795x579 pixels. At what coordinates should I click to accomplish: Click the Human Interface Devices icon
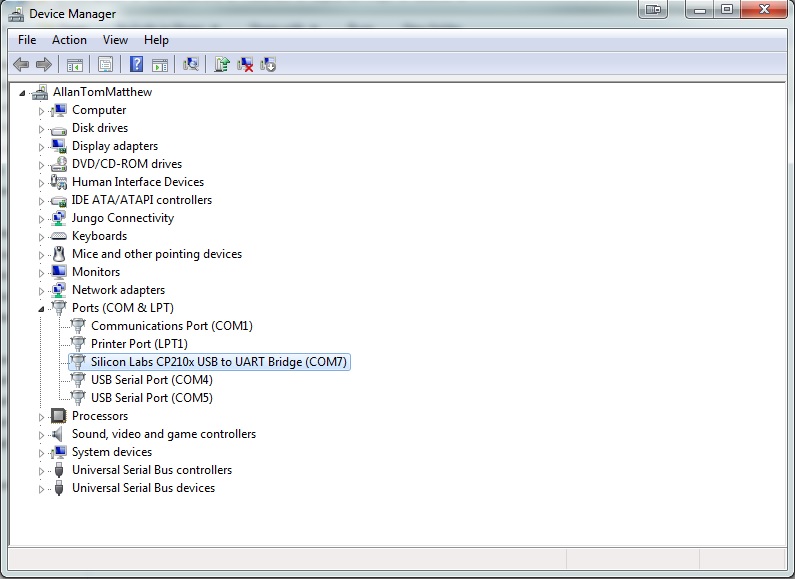coord(59,182)
